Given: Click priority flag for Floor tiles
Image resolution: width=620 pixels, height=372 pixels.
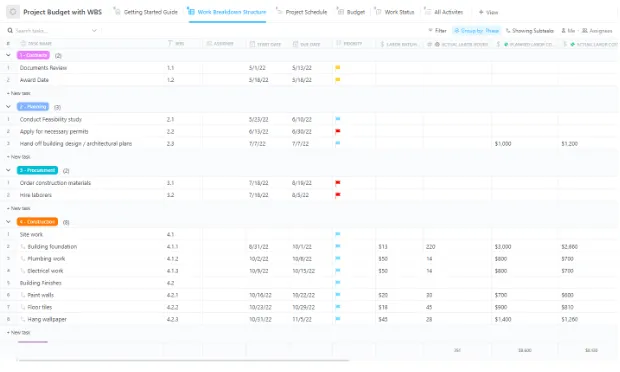Looking at the screenshot, I should [338, 307].
